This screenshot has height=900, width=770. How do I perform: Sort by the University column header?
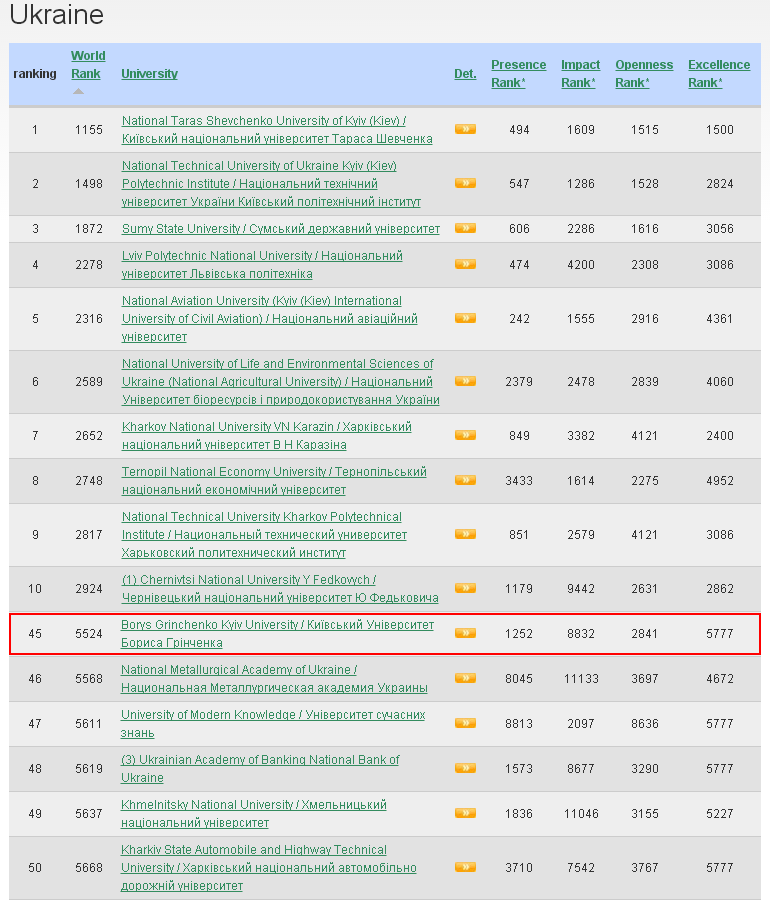tap(149, 73)
